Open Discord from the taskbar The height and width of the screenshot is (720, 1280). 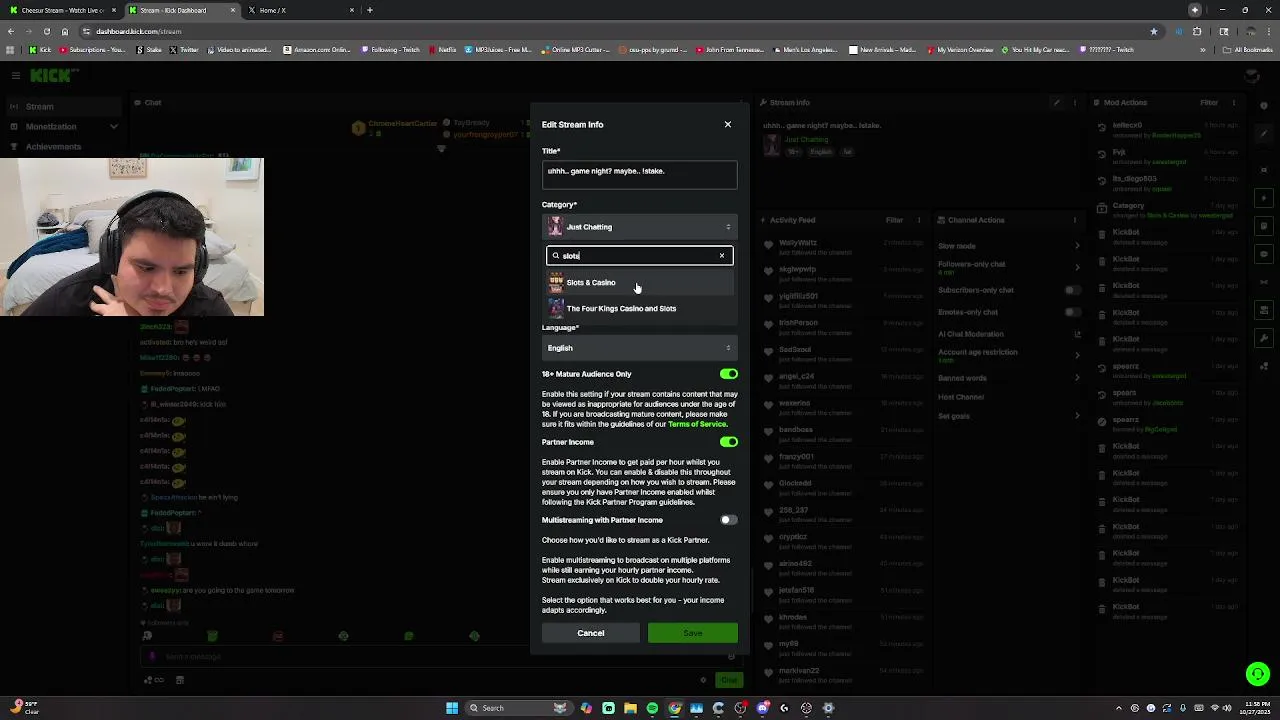coord(762,708)
